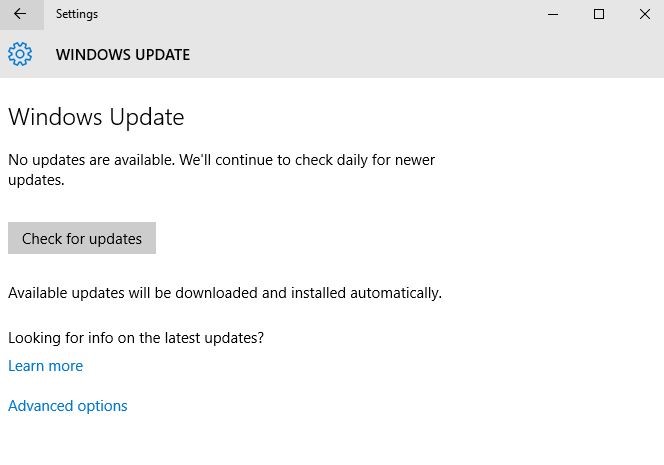Click the Settings title text in title bar
The height and width of the screenshot is (465, 664).
pos(77,14)
